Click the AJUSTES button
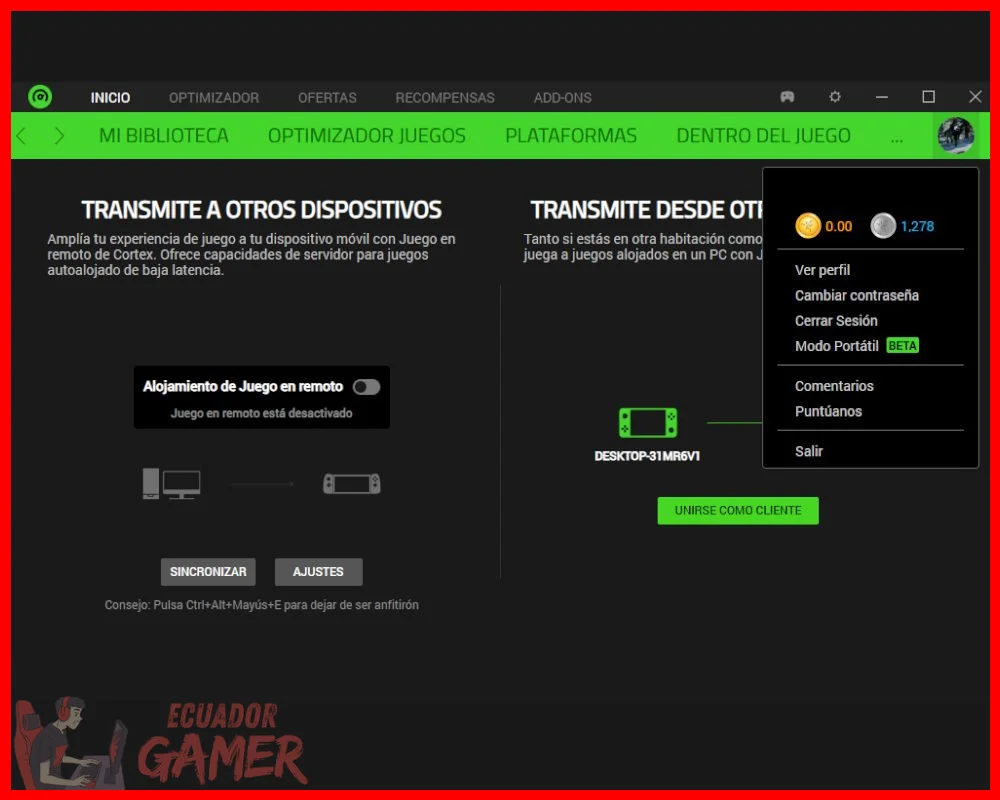This screenshot has width=1000, height=800. (x=318, y=572)
